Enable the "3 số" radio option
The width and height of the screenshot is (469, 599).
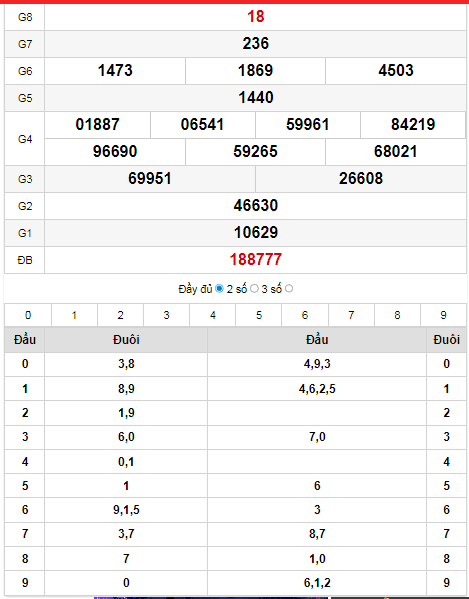(x=289, y=289)
